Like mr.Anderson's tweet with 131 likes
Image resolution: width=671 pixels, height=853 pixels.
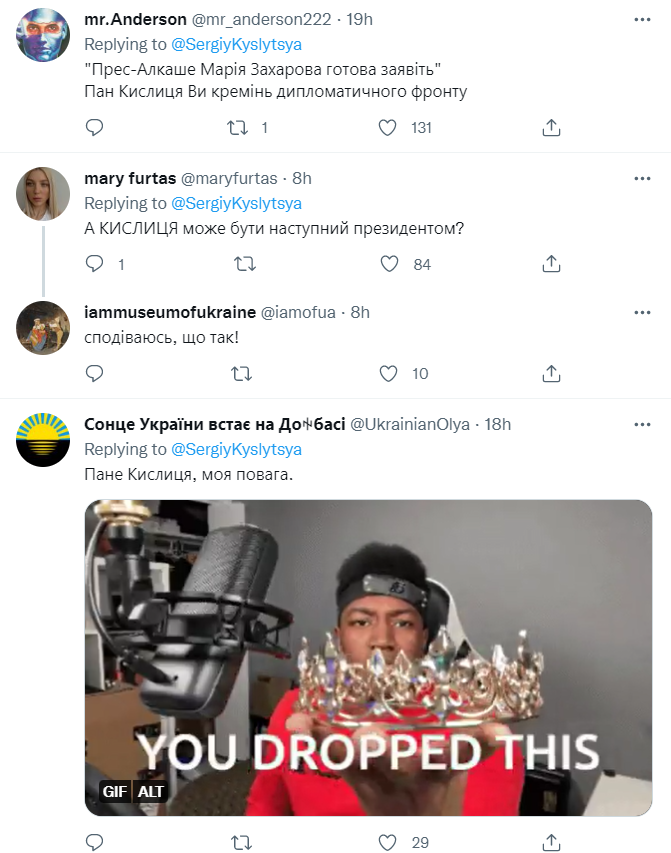[388, 128]
